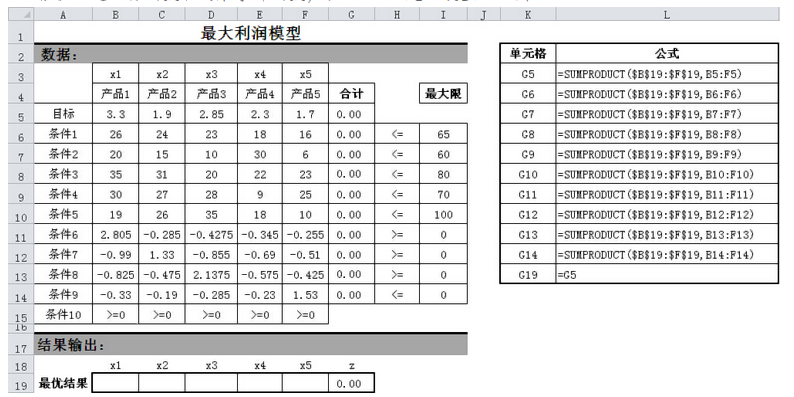Select cell with value 3.3
This screenshot has height=397, width=794.
coord(115,114)
